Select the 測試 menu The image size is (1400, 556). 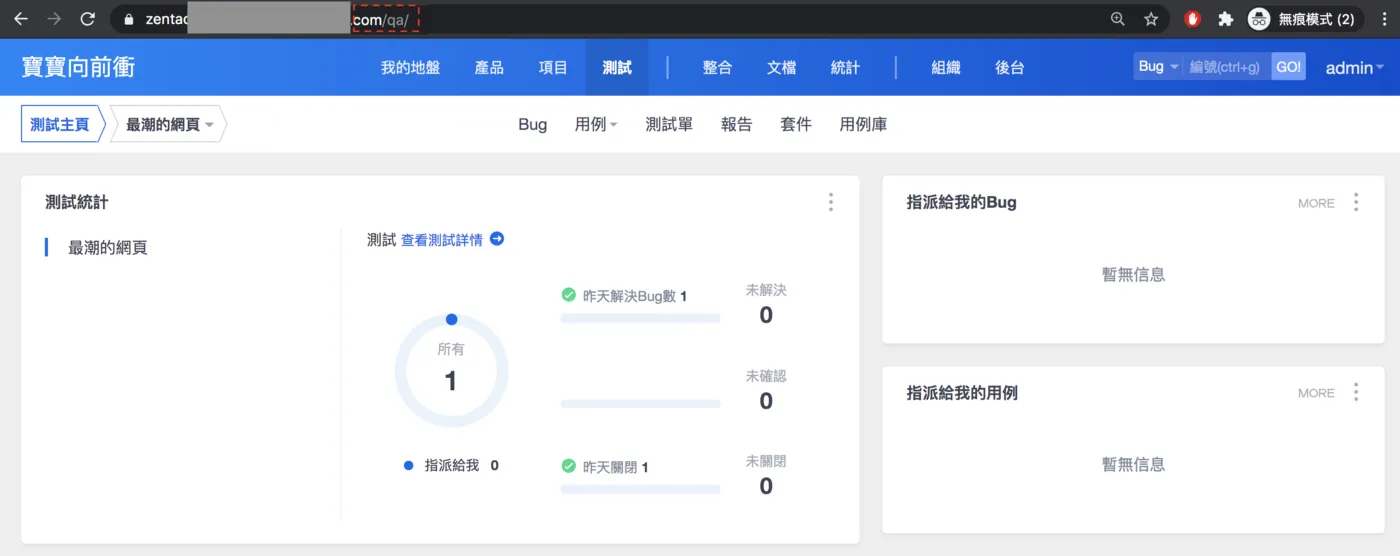617,68
